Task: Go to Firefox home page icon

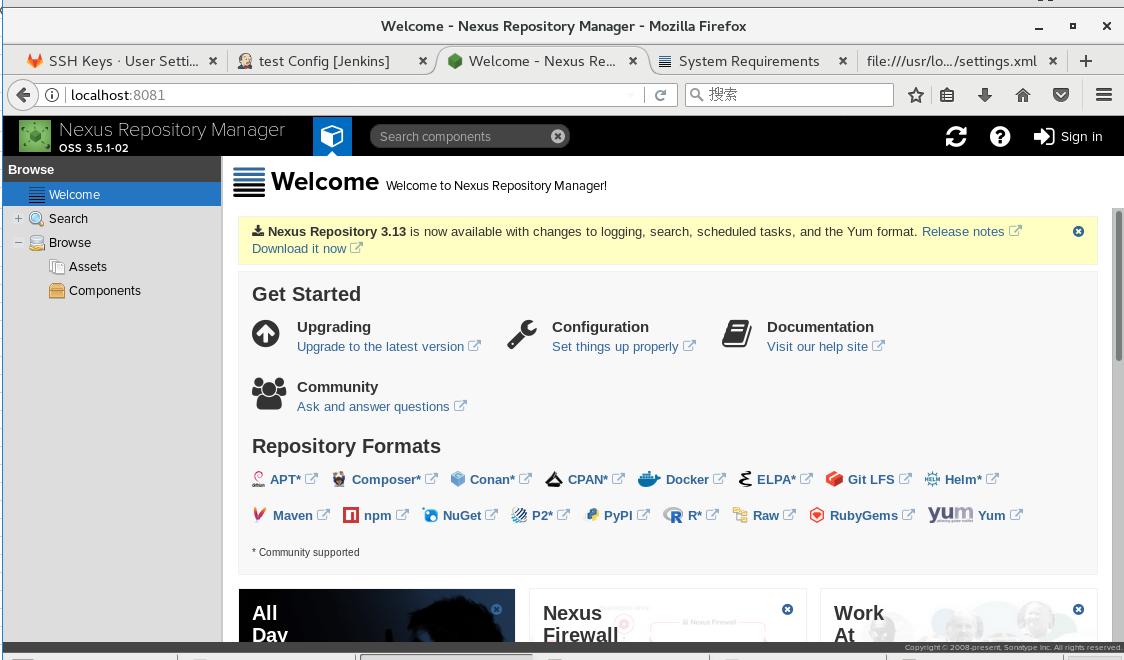Action: 1023,95
